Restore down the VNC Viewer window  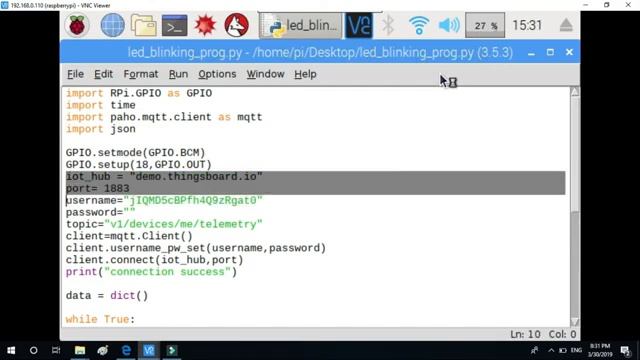click(607, 5)
